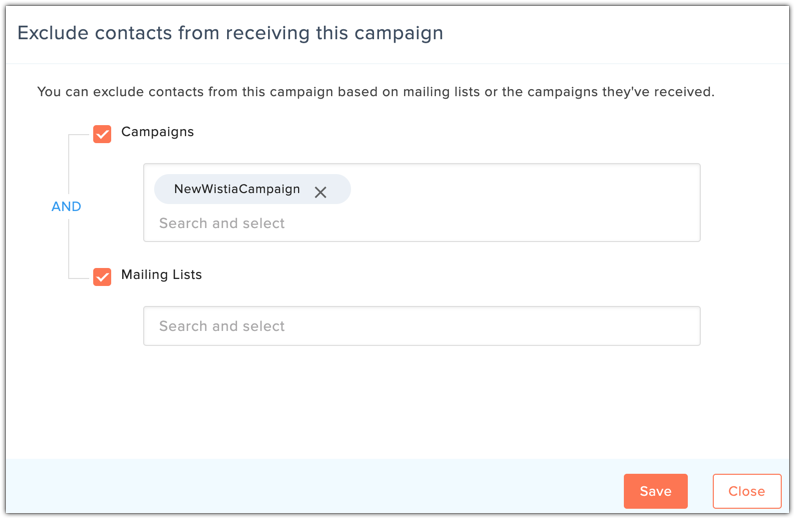Remove the NewWistiaCampaign chip with its X icon
The image size is (795, 519).
tap(320, 192)
